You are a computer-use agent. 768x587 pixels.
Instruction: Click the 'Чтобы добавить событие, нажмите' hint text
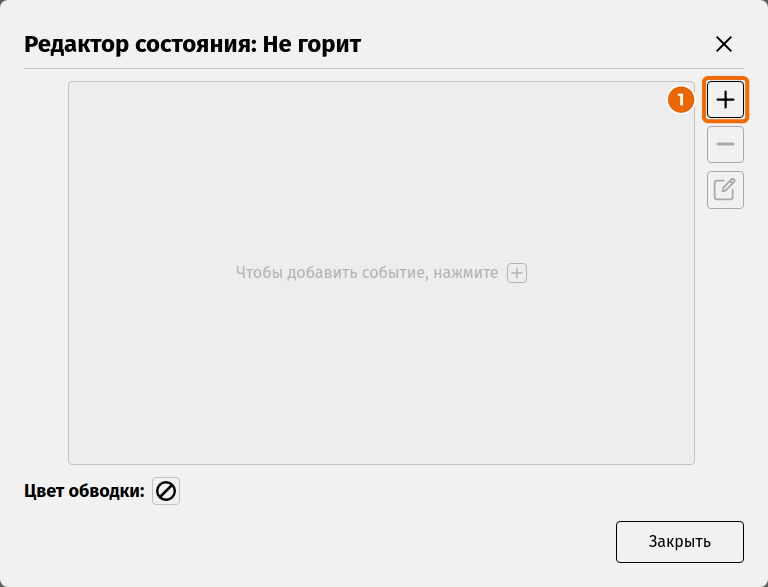[x=367, y=272]
